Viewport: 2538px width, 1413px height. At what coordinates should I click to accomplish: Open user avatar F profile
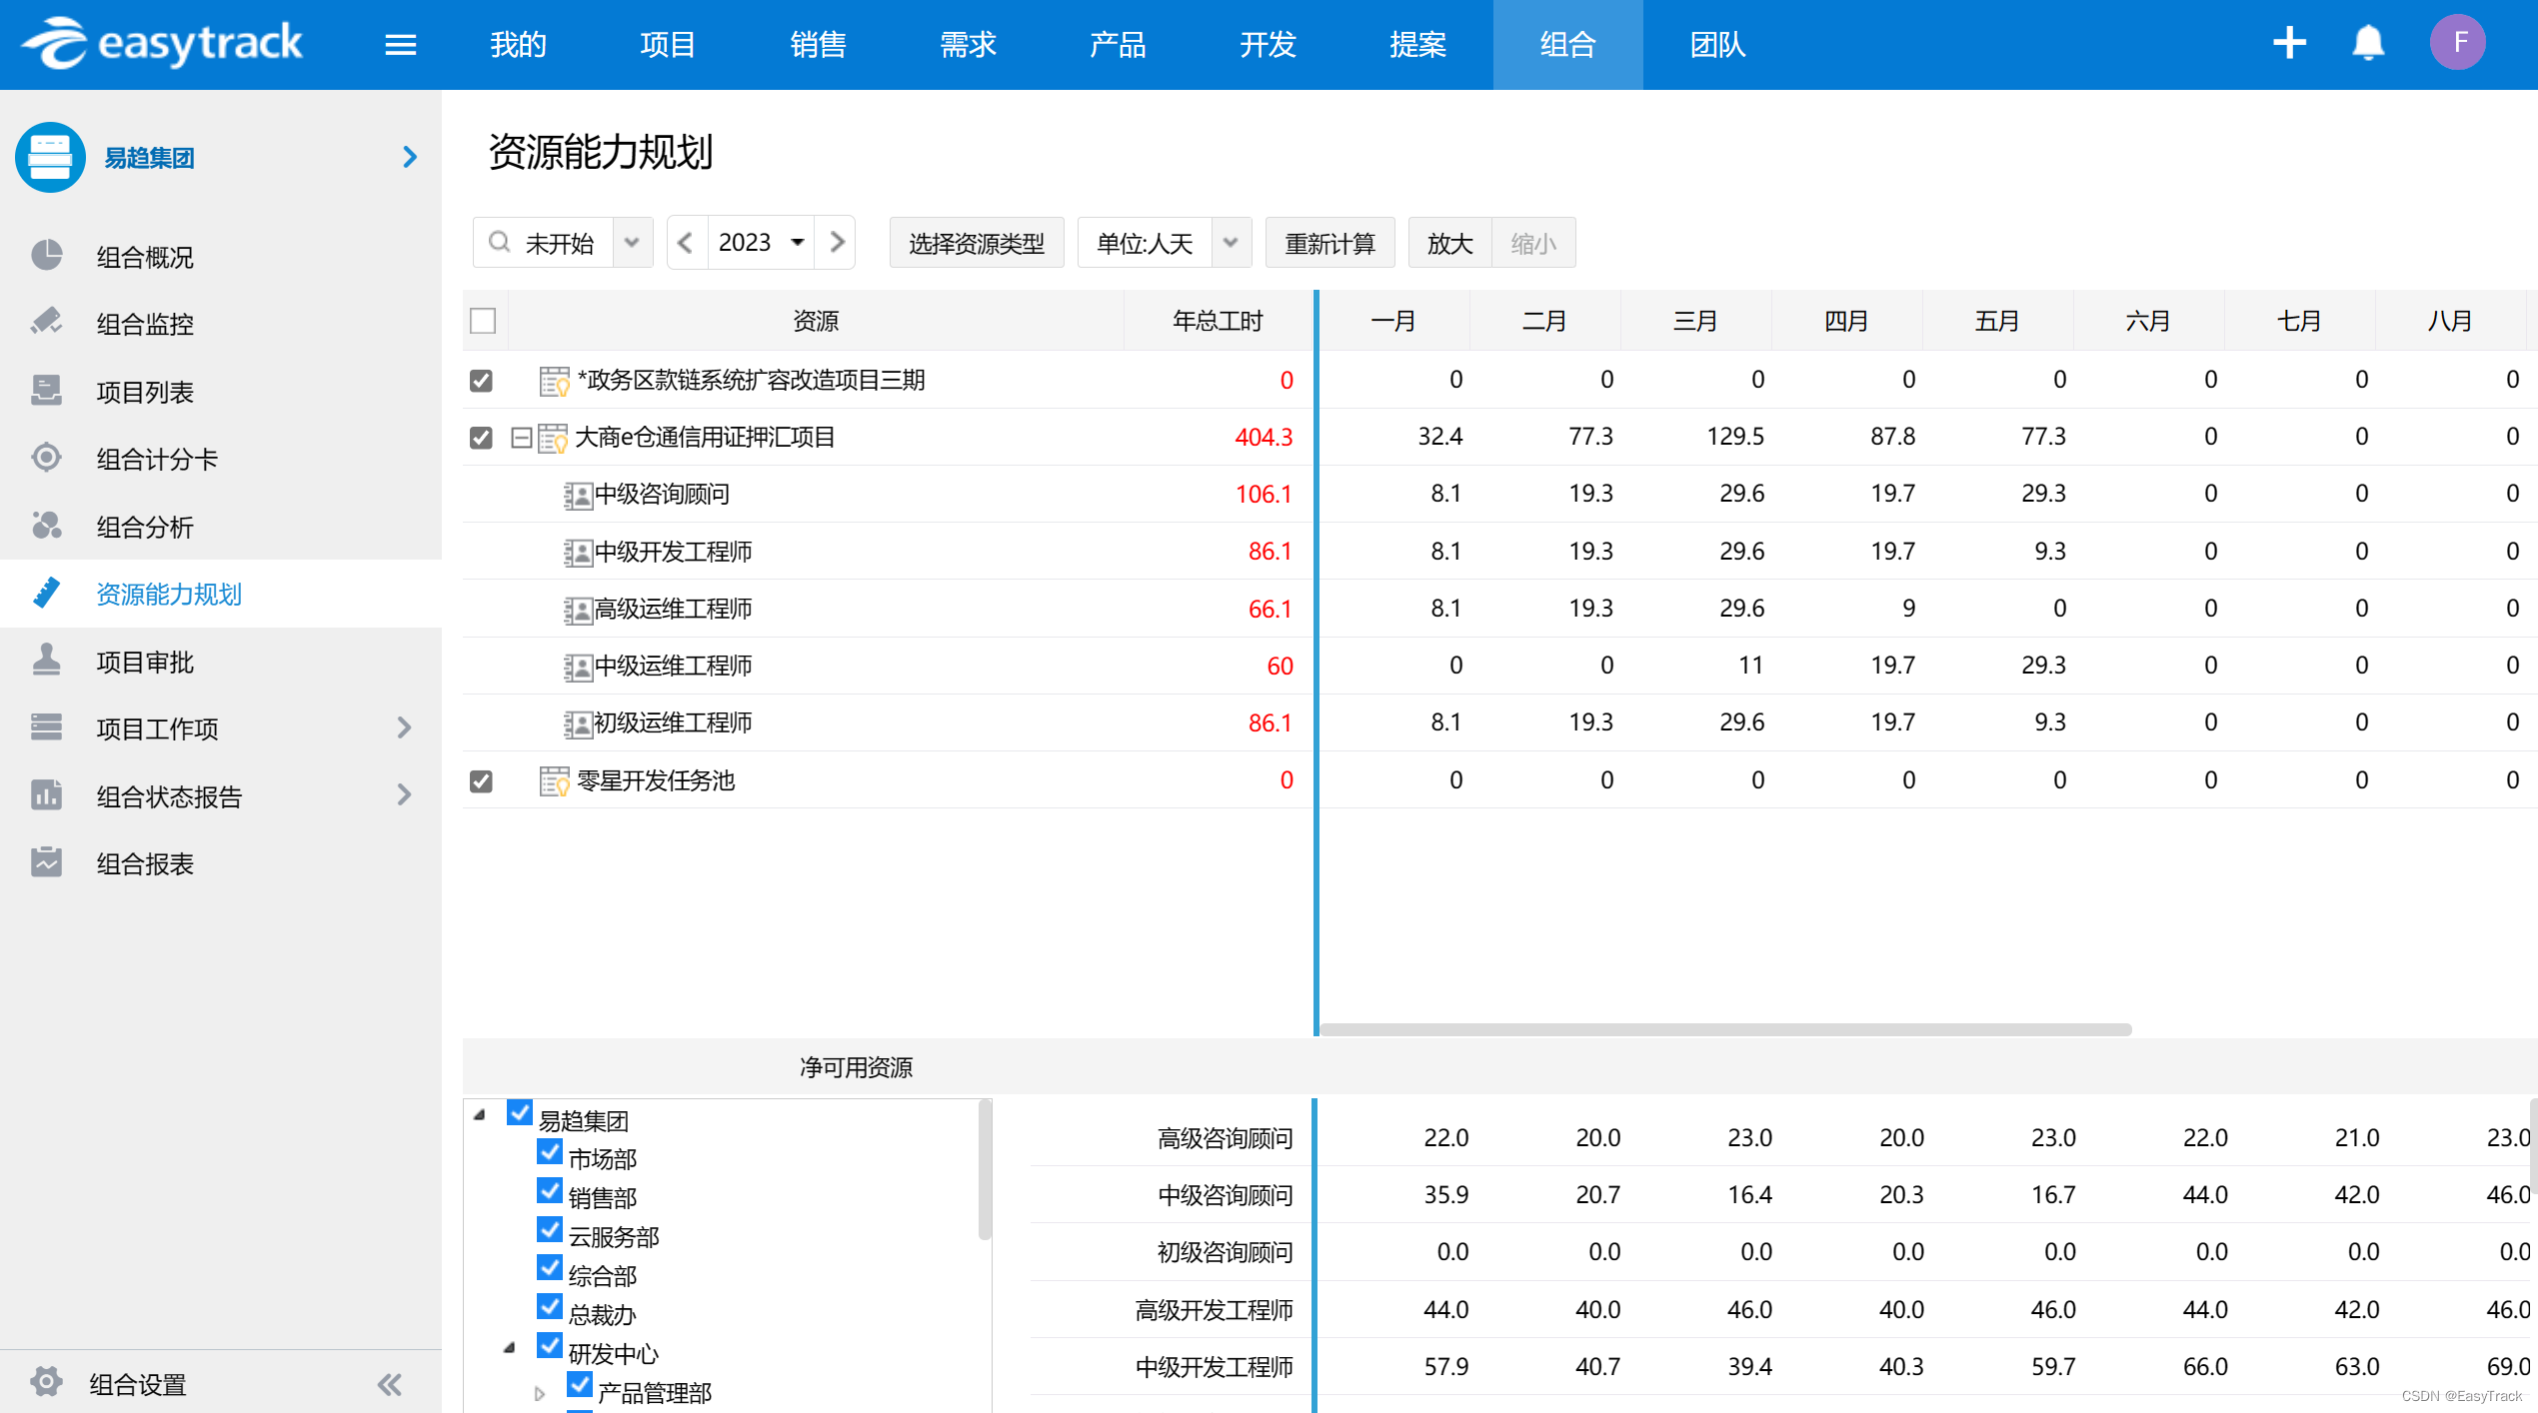pos(2457,43)
